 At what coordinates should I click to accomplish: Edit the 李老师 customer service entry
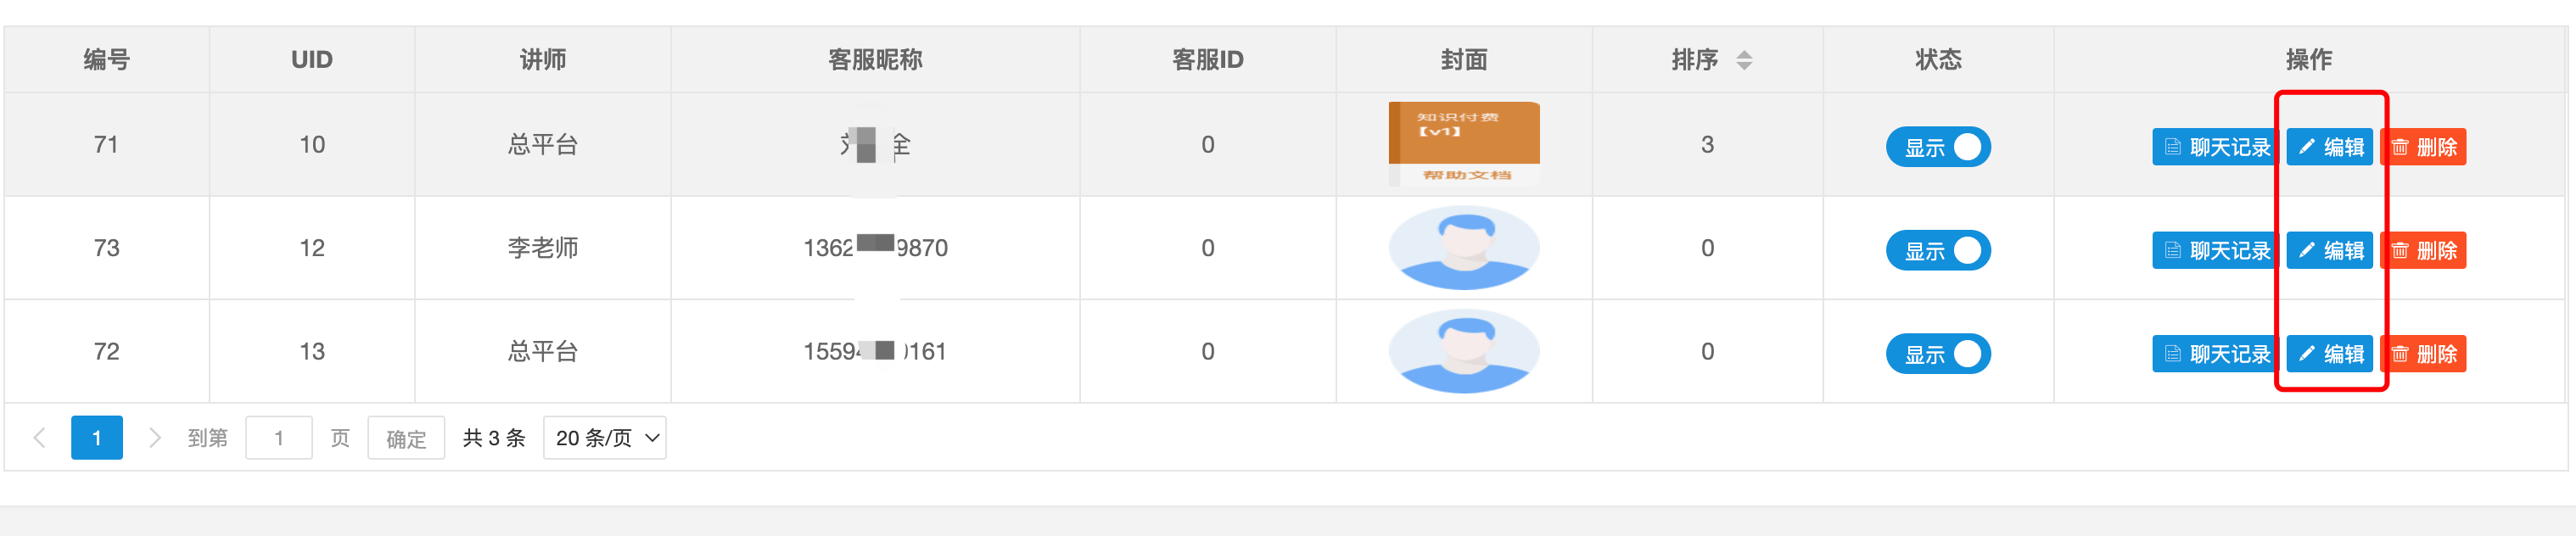point(2329,250)
